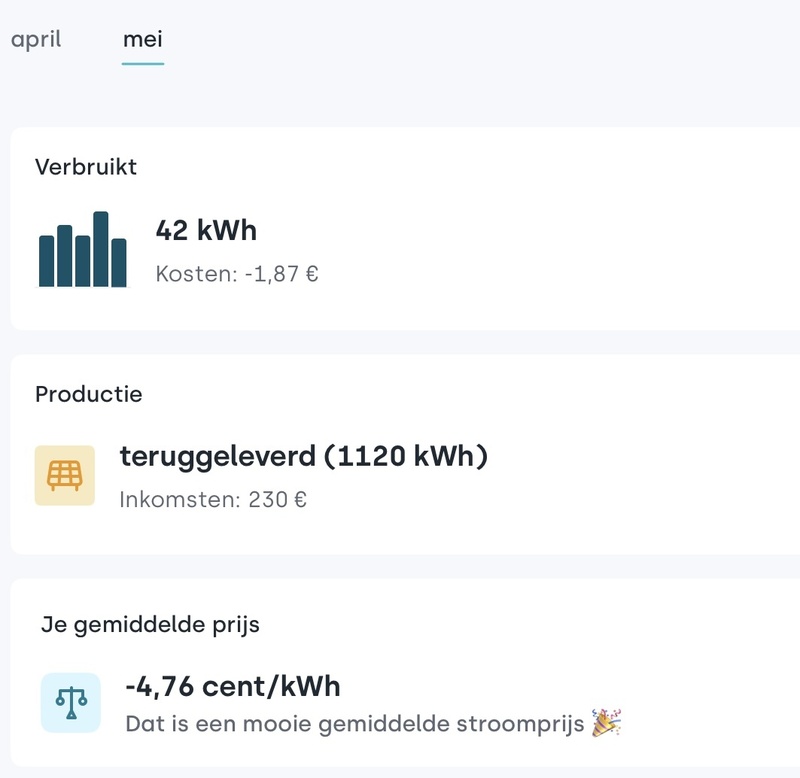Click the balance scale icon
800x778 pixels.
(x=70, y=702)
